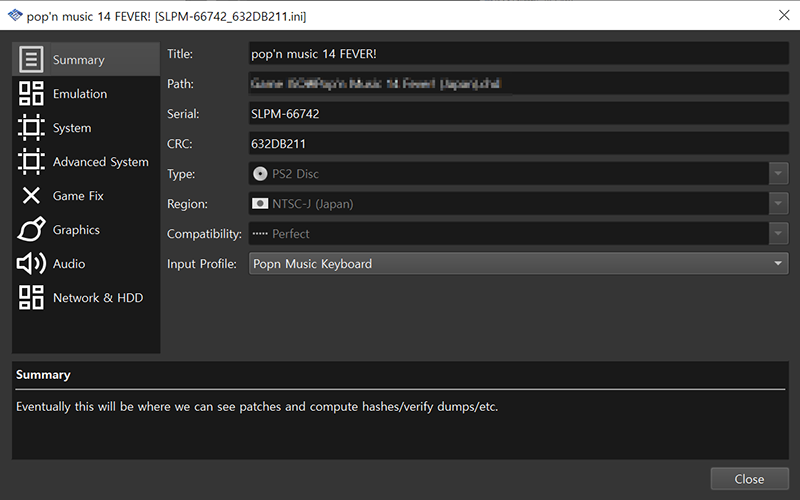
Task: Click the "Path:" label
Action: click(x=181, y=84)
